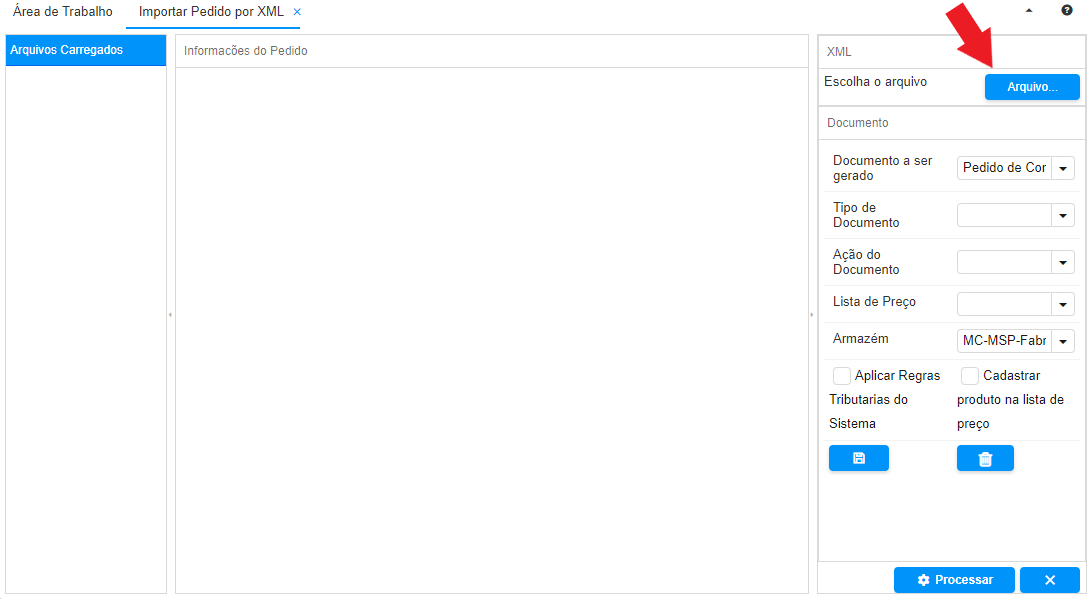Click the help question mark icon

coord(1067,10)
